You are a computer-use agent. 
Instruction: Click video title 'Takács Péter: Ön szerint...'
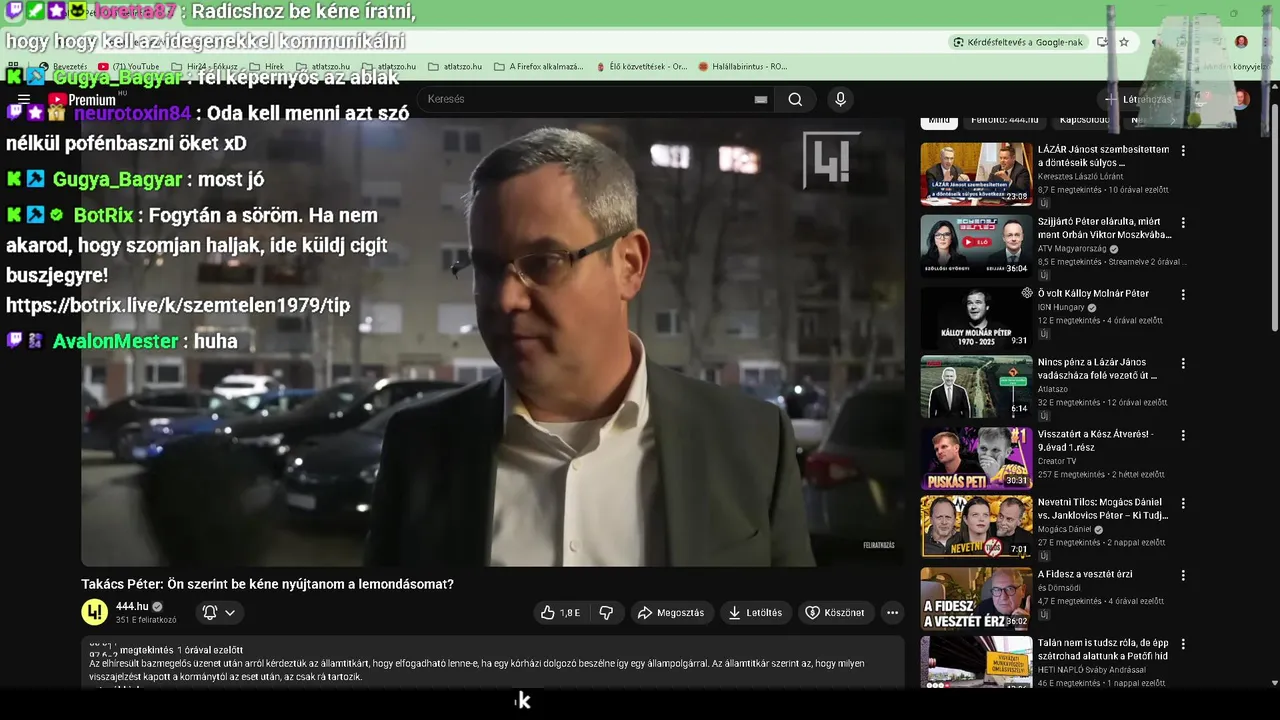[267, 584]
